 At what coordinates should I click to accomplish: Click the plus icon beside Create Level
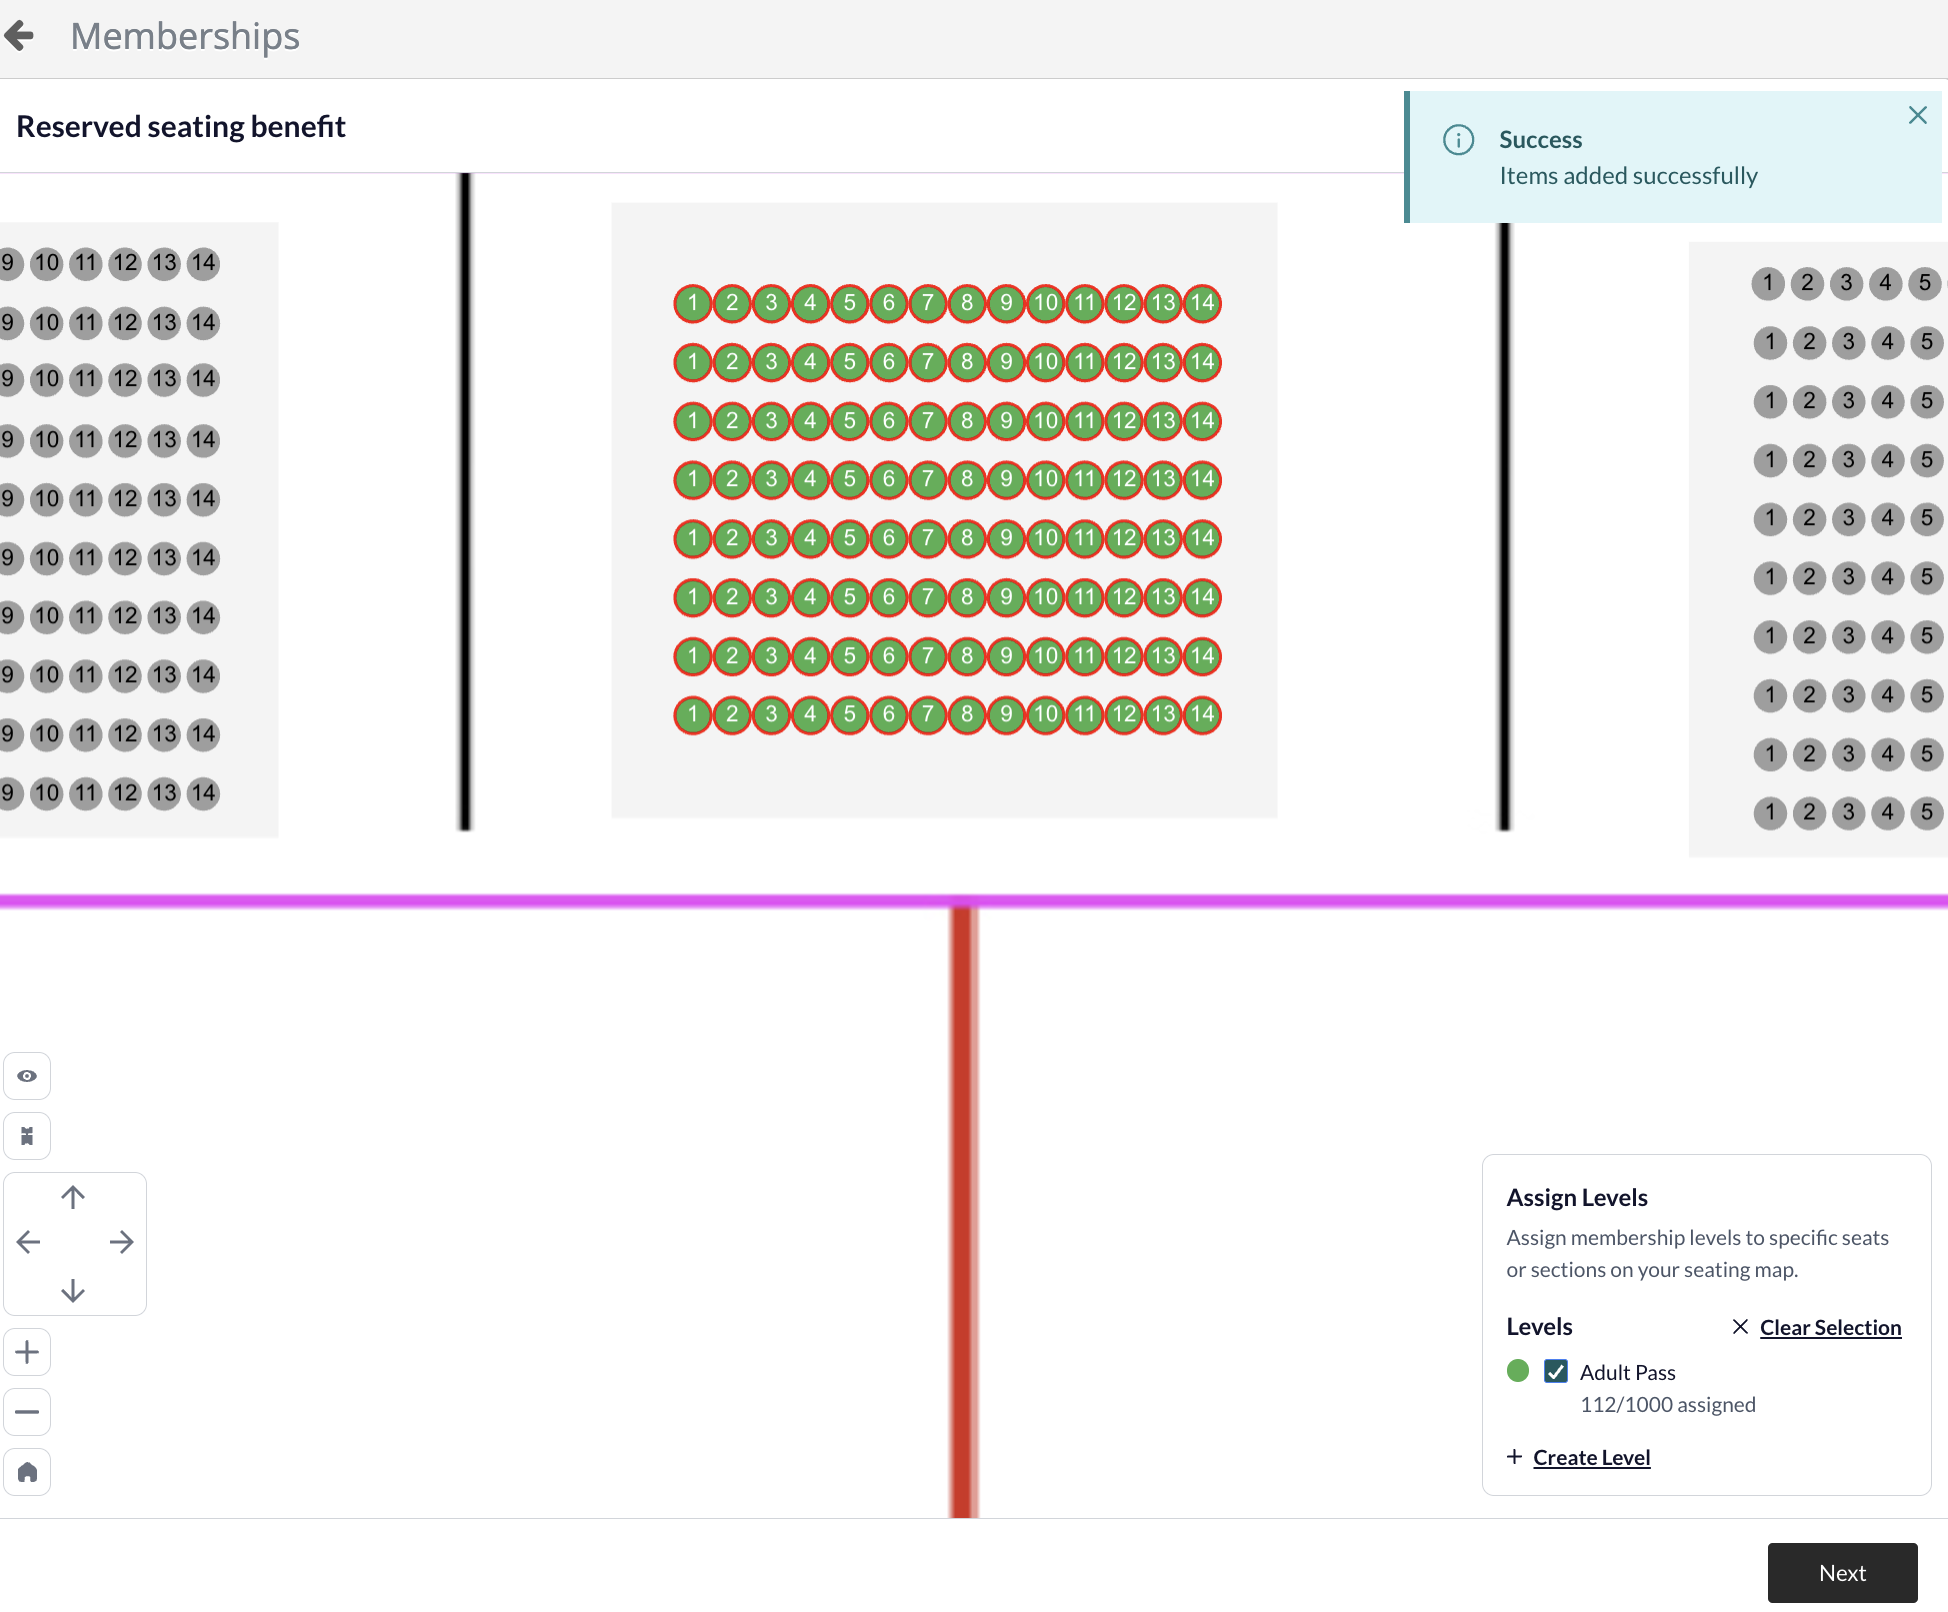coord(1514,1457)
